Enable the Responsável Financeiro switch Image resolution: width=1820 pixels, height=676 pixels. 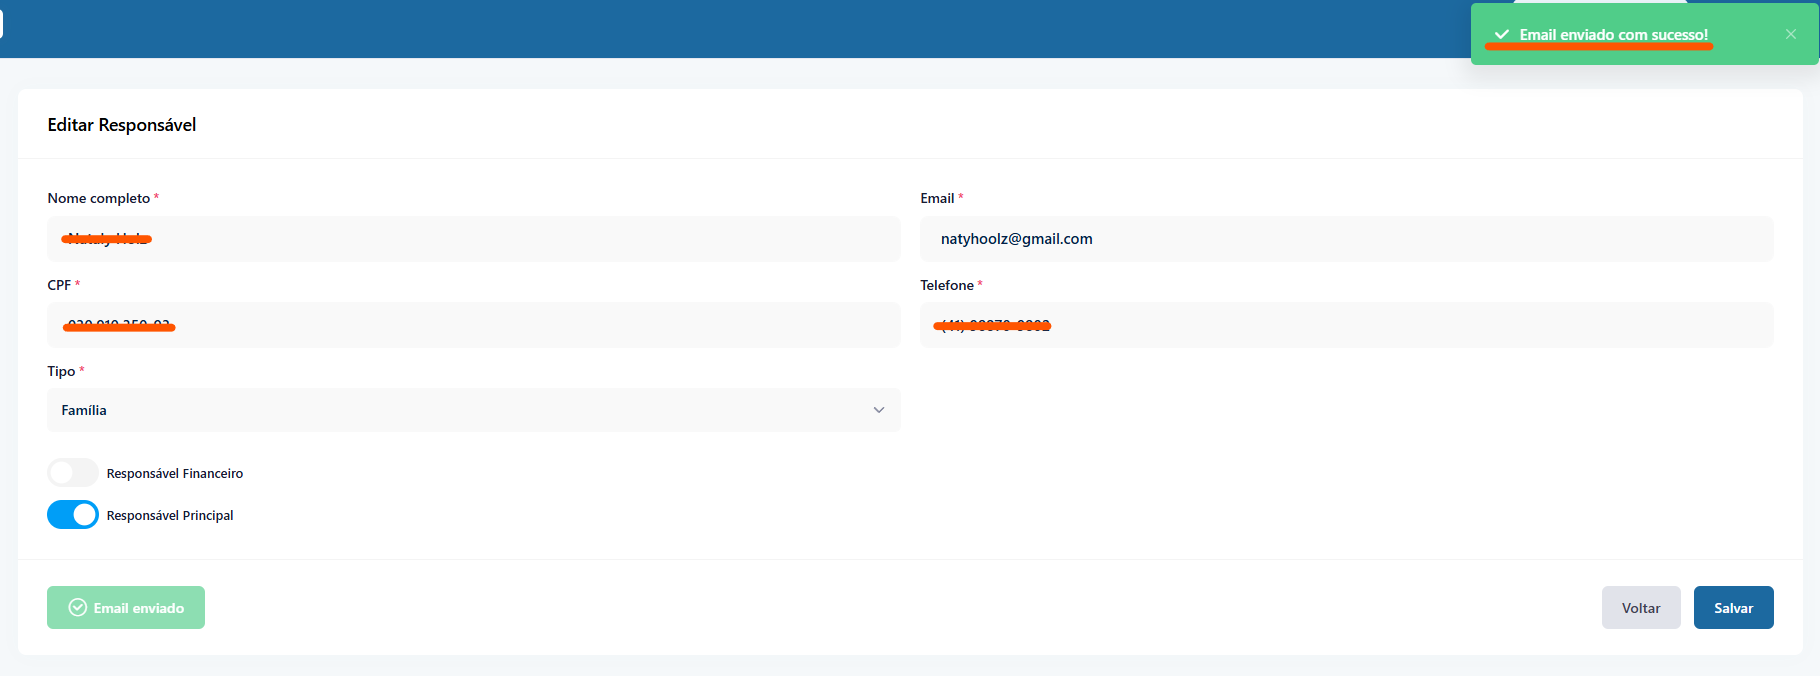73,472
